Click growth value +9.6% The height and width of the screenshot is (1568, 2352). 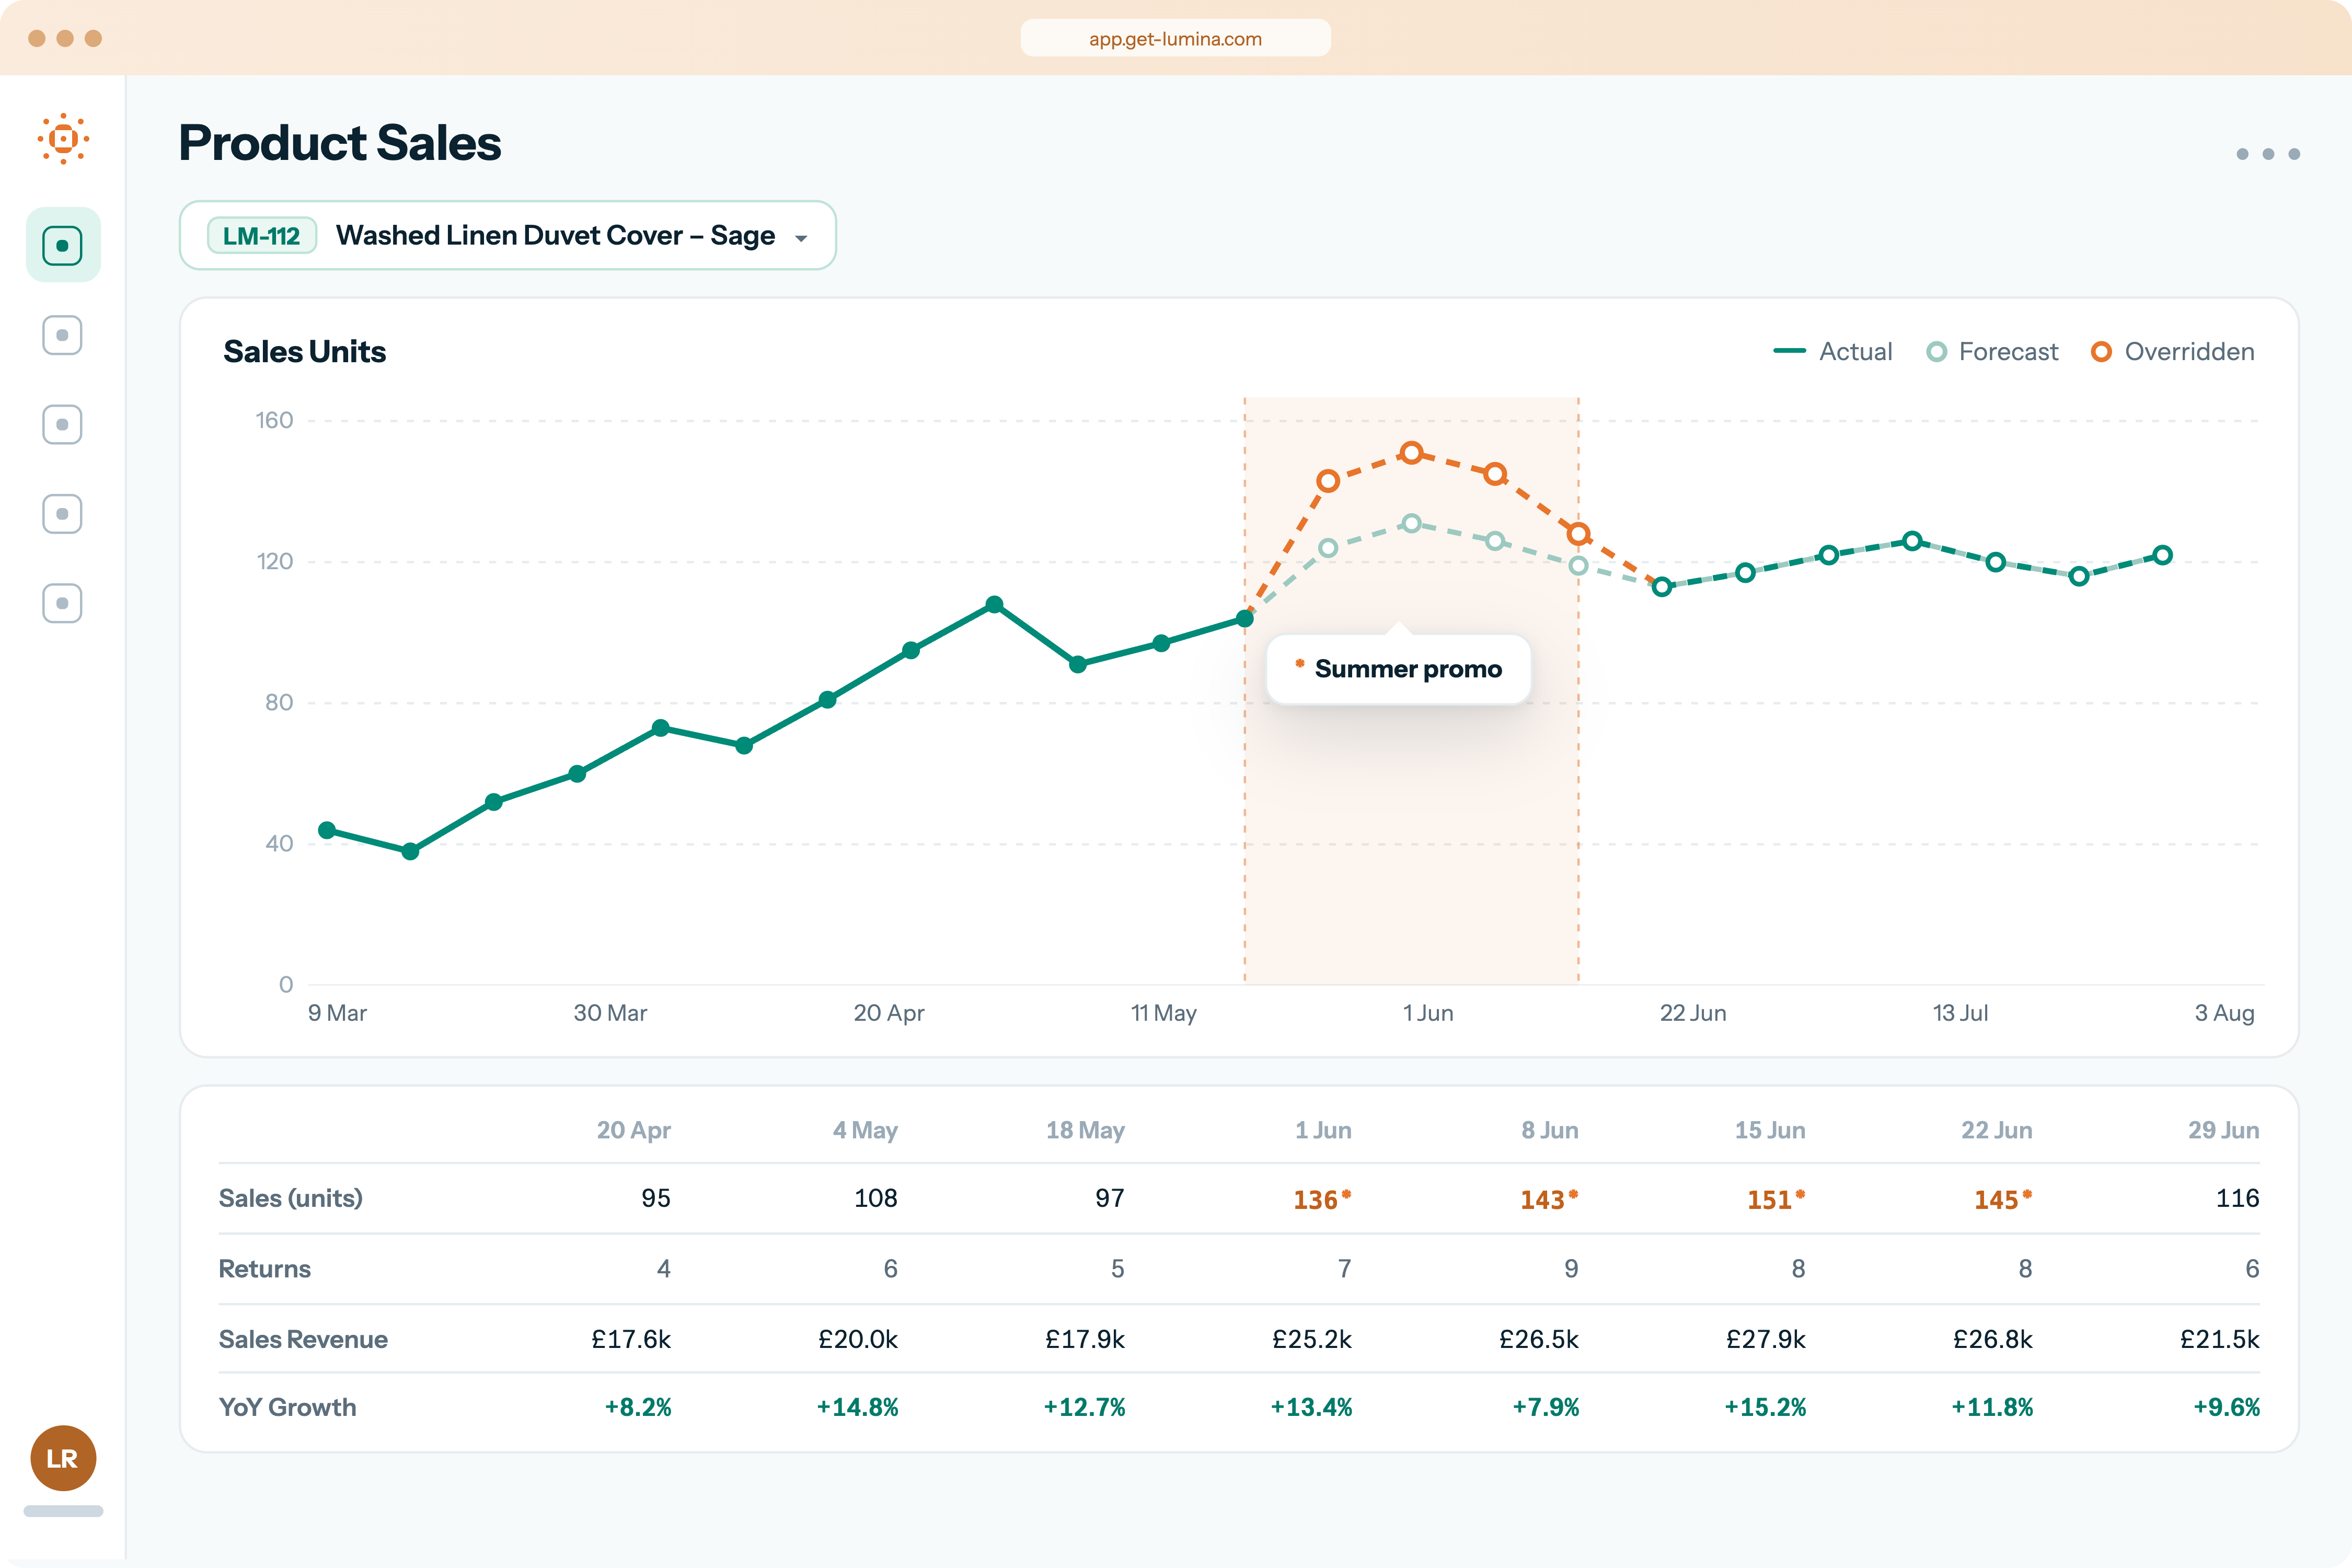point(2226,1407)
